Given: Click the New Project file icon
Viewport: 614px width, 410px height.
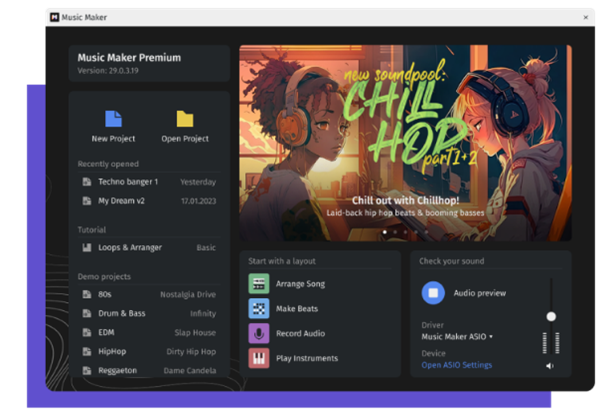Looking at the screenshot, I should 113,119.
